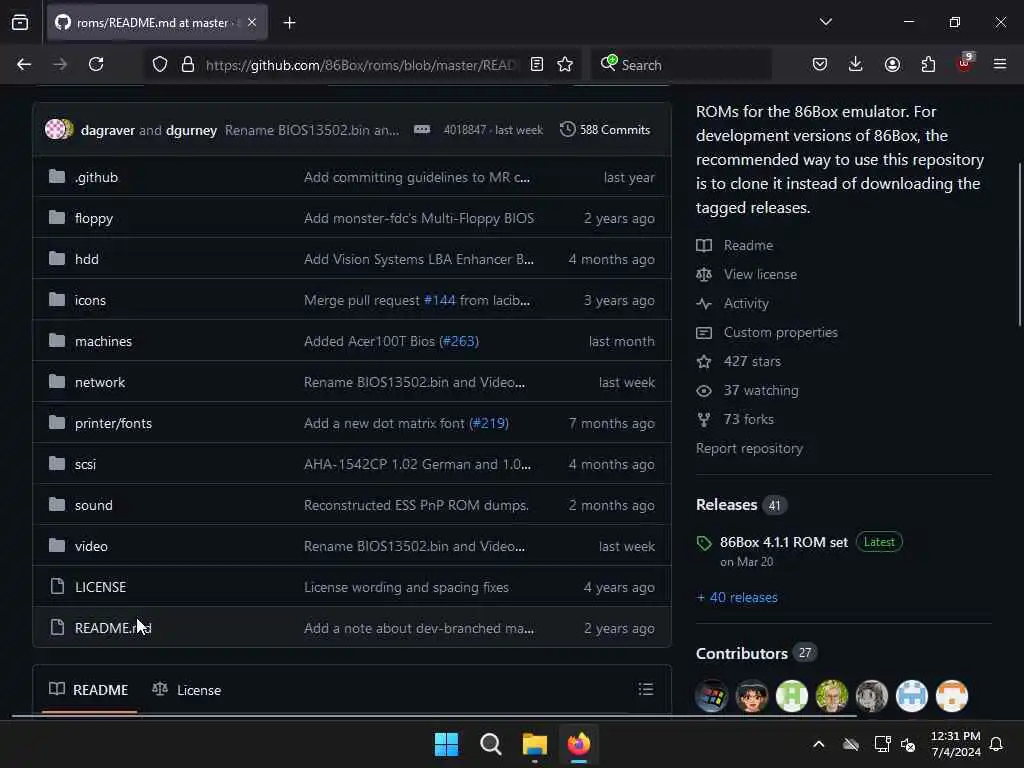
Task: Open the floppy folder
Action: [x=93, y=218]
